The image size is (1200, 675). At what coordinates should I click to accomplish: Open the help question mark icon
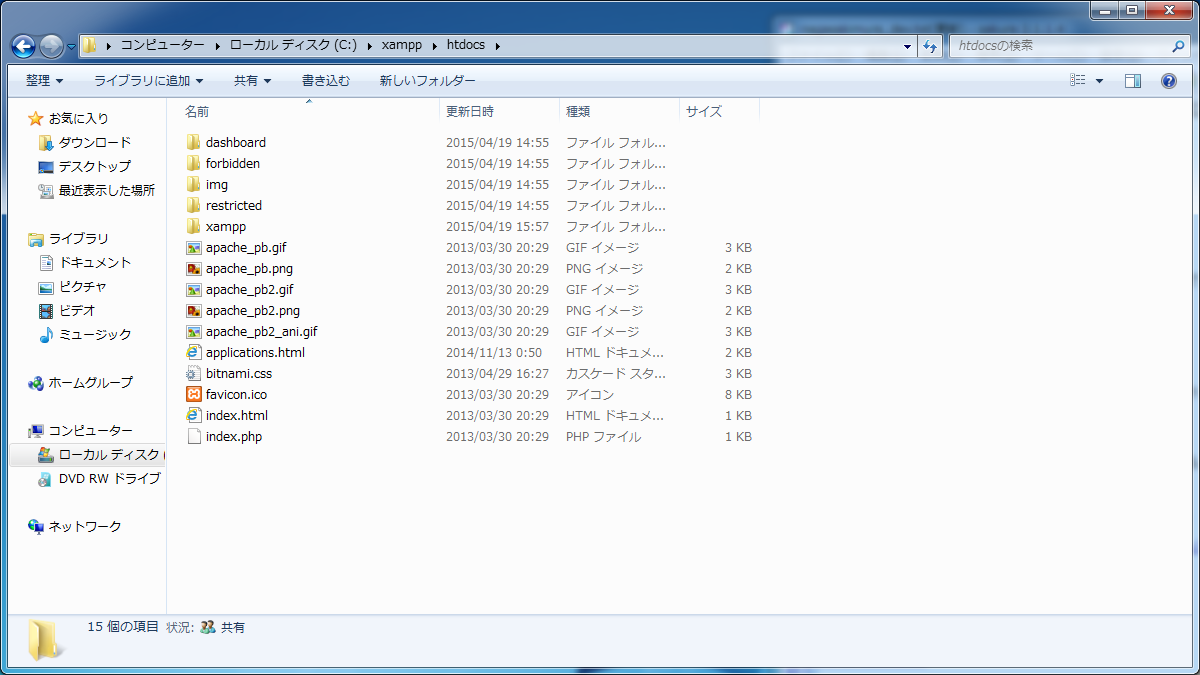pos(1168,81)
